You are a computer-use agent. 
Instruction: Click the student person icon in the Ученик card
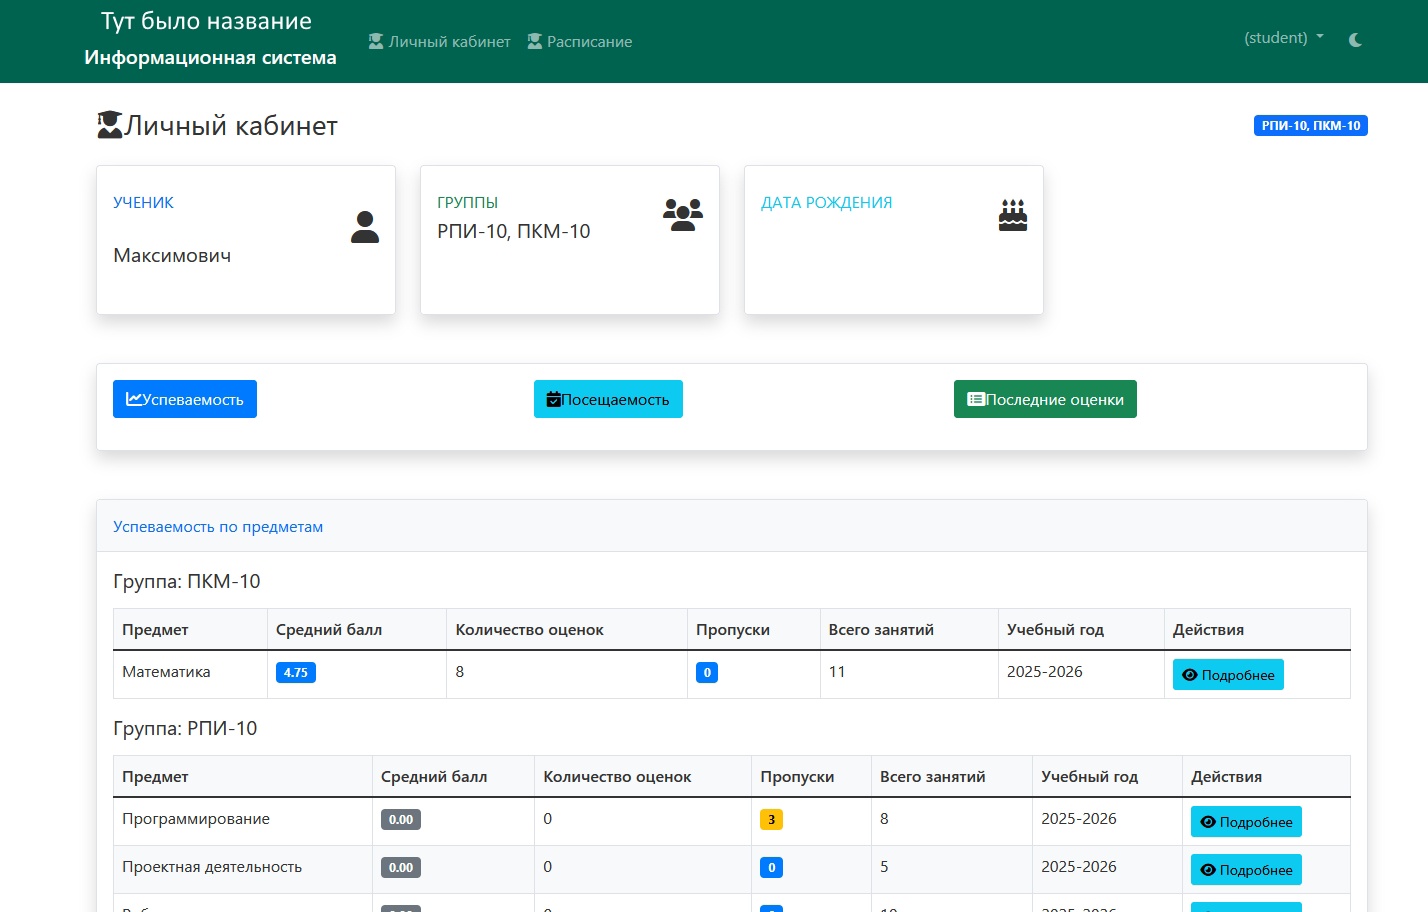coord(365,227)
